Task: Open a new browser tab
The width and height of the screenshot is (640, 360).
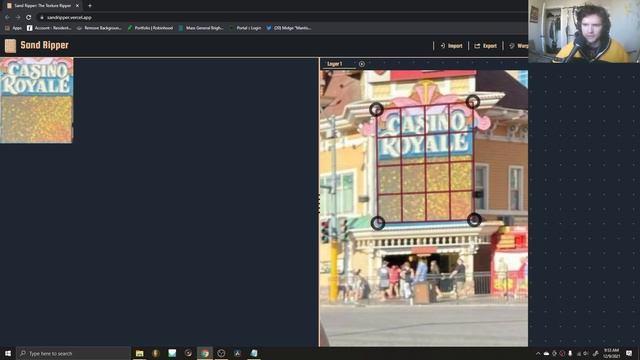Action: [x=90, y=6]
